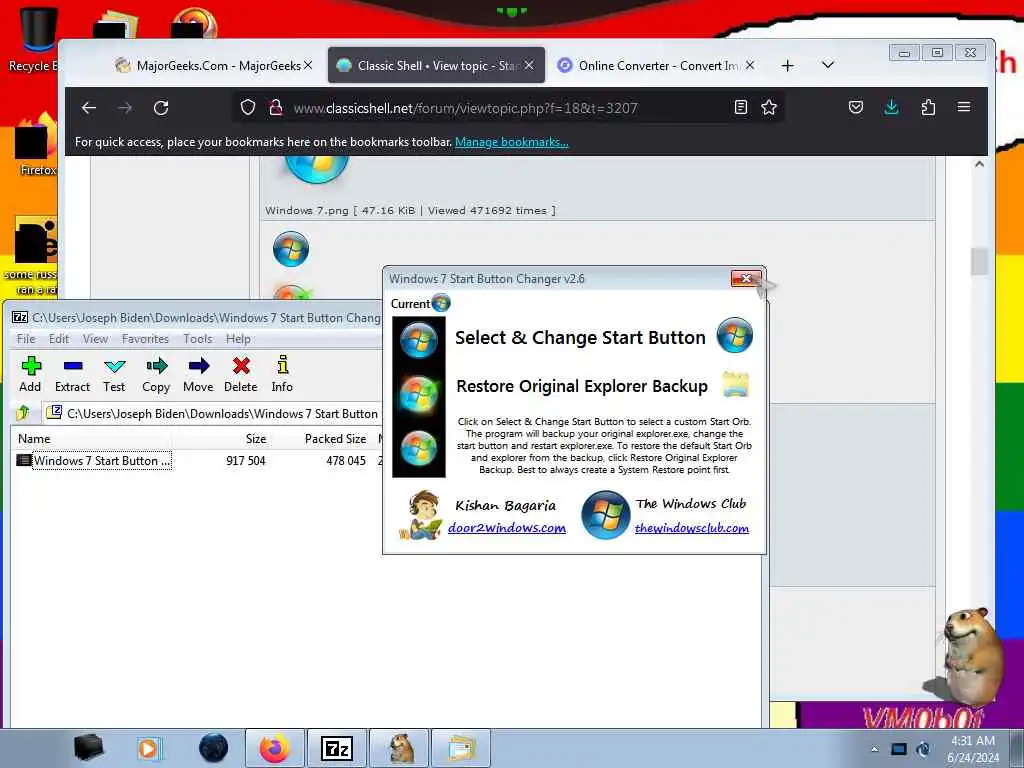
Task: Open door2windows.com link
Action: pyautogui.click(x=507, y=528)
